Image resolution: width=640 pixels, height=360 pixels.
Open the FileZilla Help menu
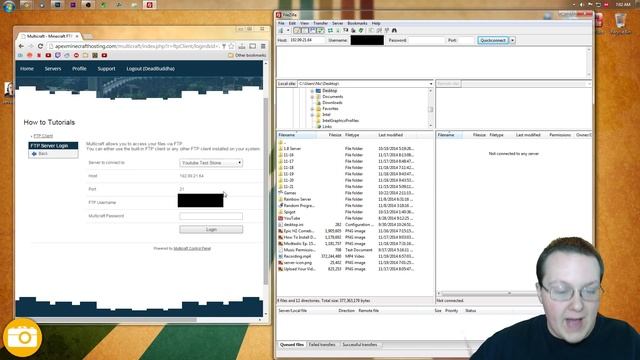(x=376, y=23)
